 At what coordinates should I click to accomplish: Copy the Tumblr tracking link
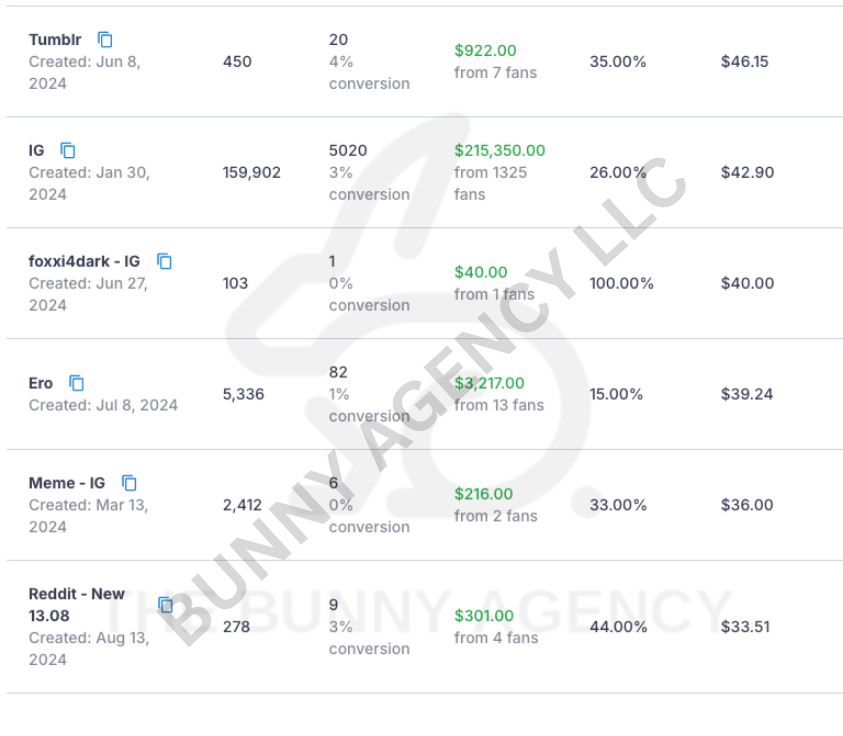105,40
